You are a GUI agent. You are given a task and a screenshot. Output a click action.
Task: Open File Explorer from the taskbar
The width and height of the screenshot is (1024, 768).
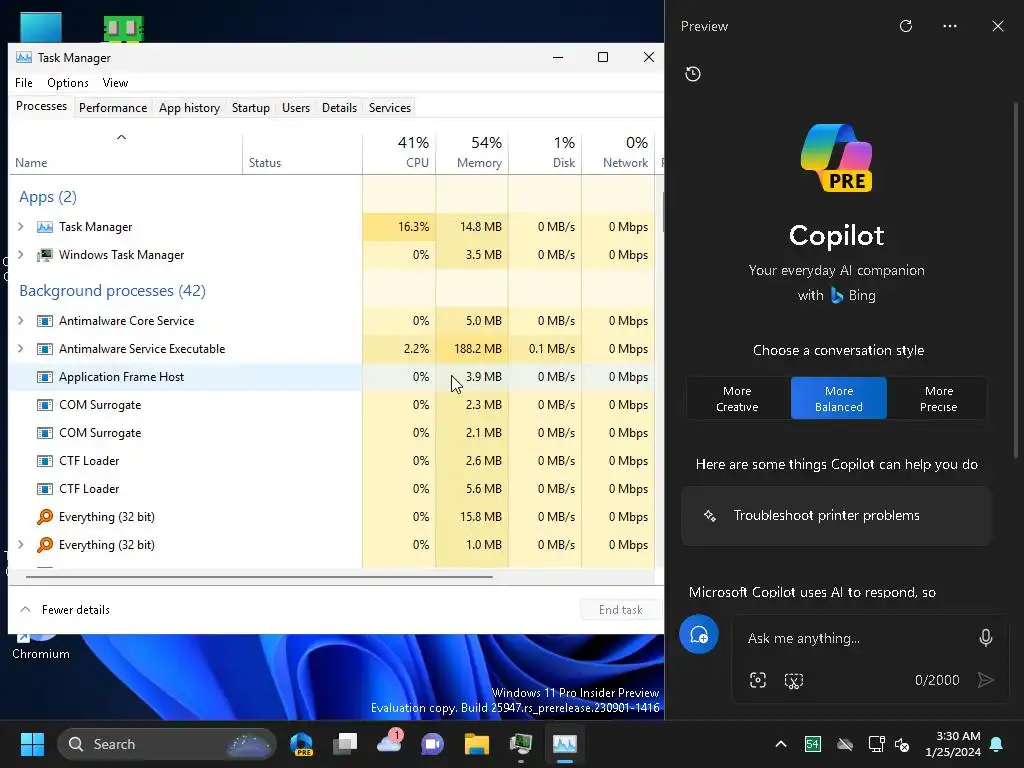coord(477,744)
